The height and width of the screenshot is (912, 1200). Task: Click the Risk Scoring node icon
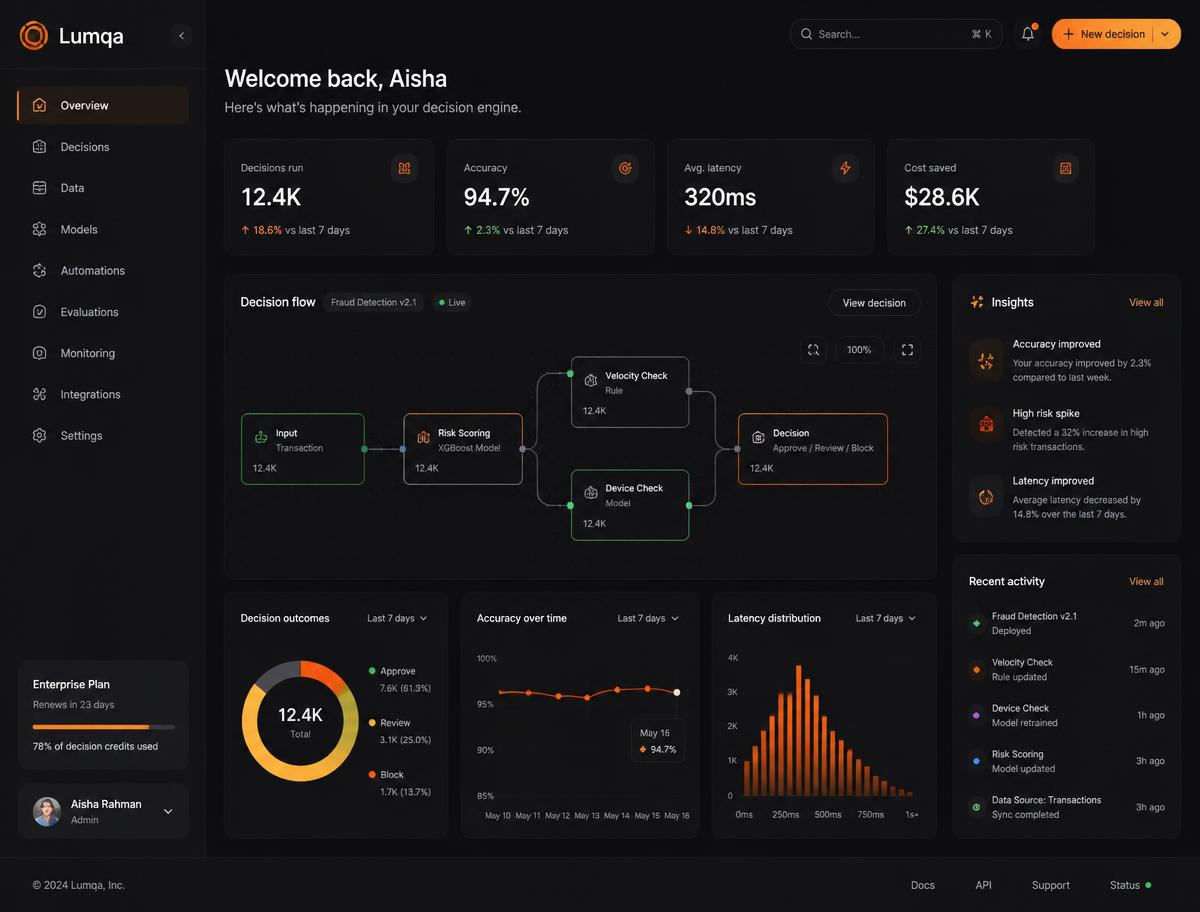(x=423, y=437)
